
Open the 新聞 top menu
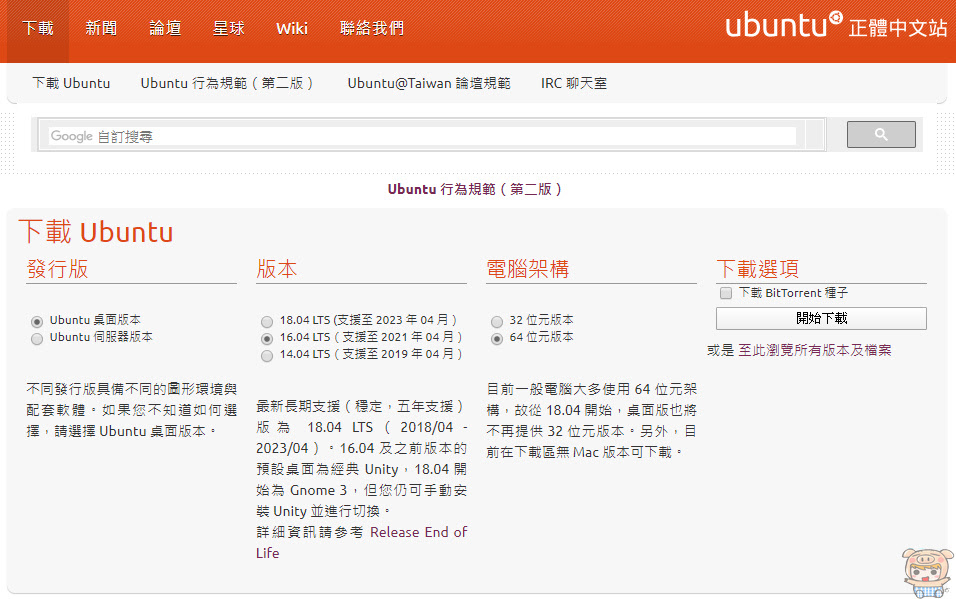(x=101, y=28)
